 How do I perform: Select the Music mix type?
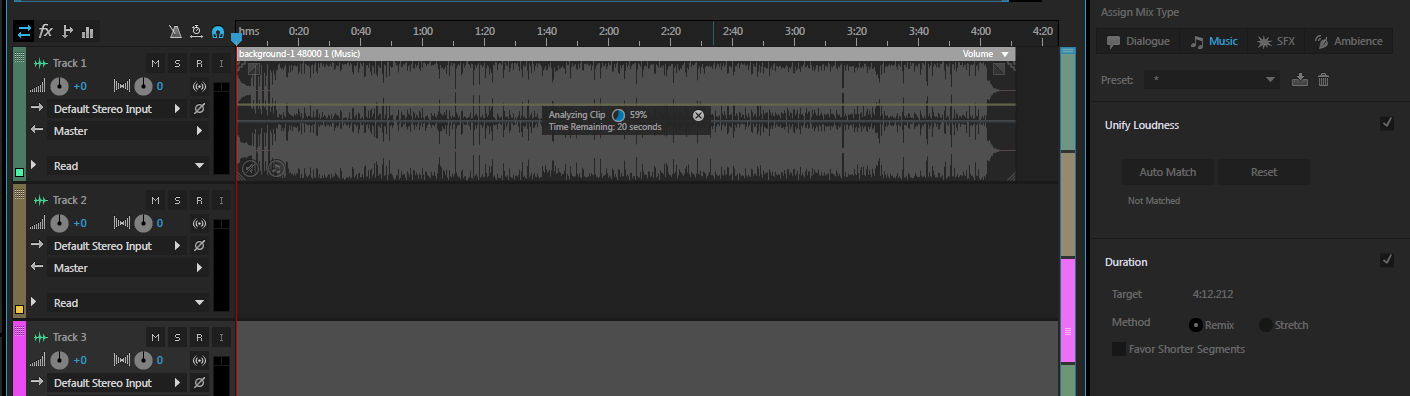1213,41
